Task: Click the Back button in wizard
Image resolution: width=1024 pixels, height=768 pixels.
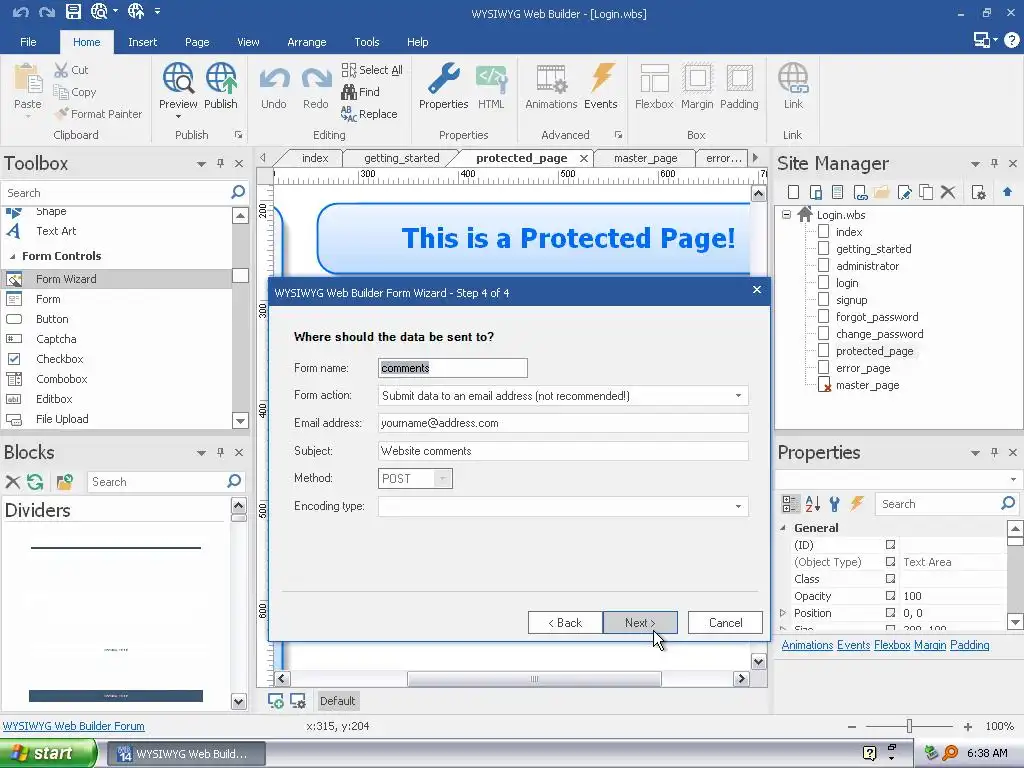Action: click(565, 623)
